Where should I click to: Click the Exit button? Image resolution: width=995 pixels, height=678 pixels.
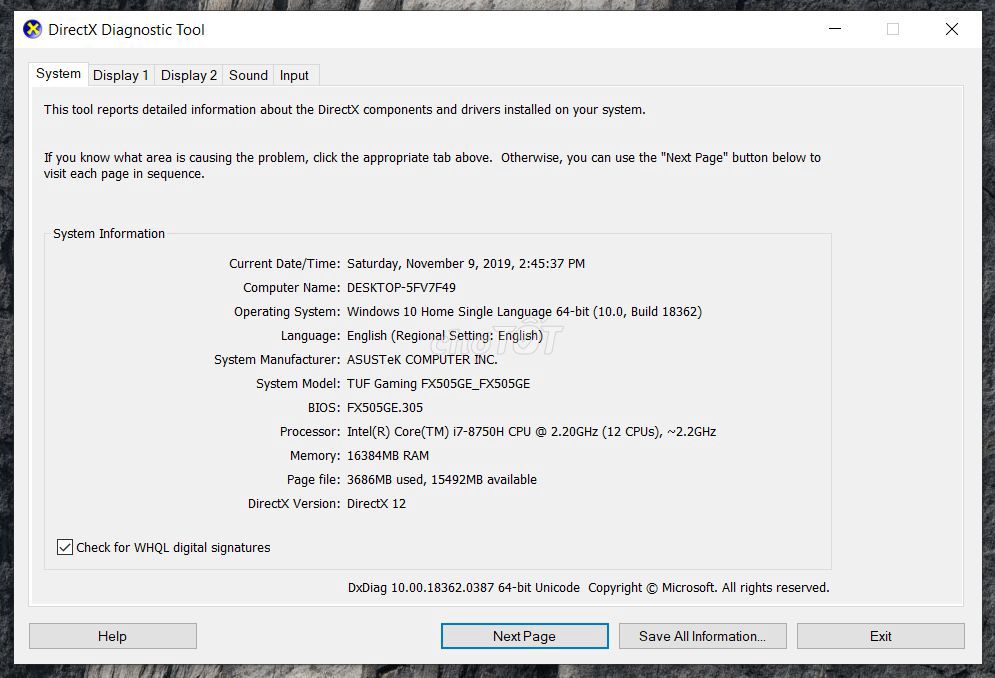click(x=881, y=636)
